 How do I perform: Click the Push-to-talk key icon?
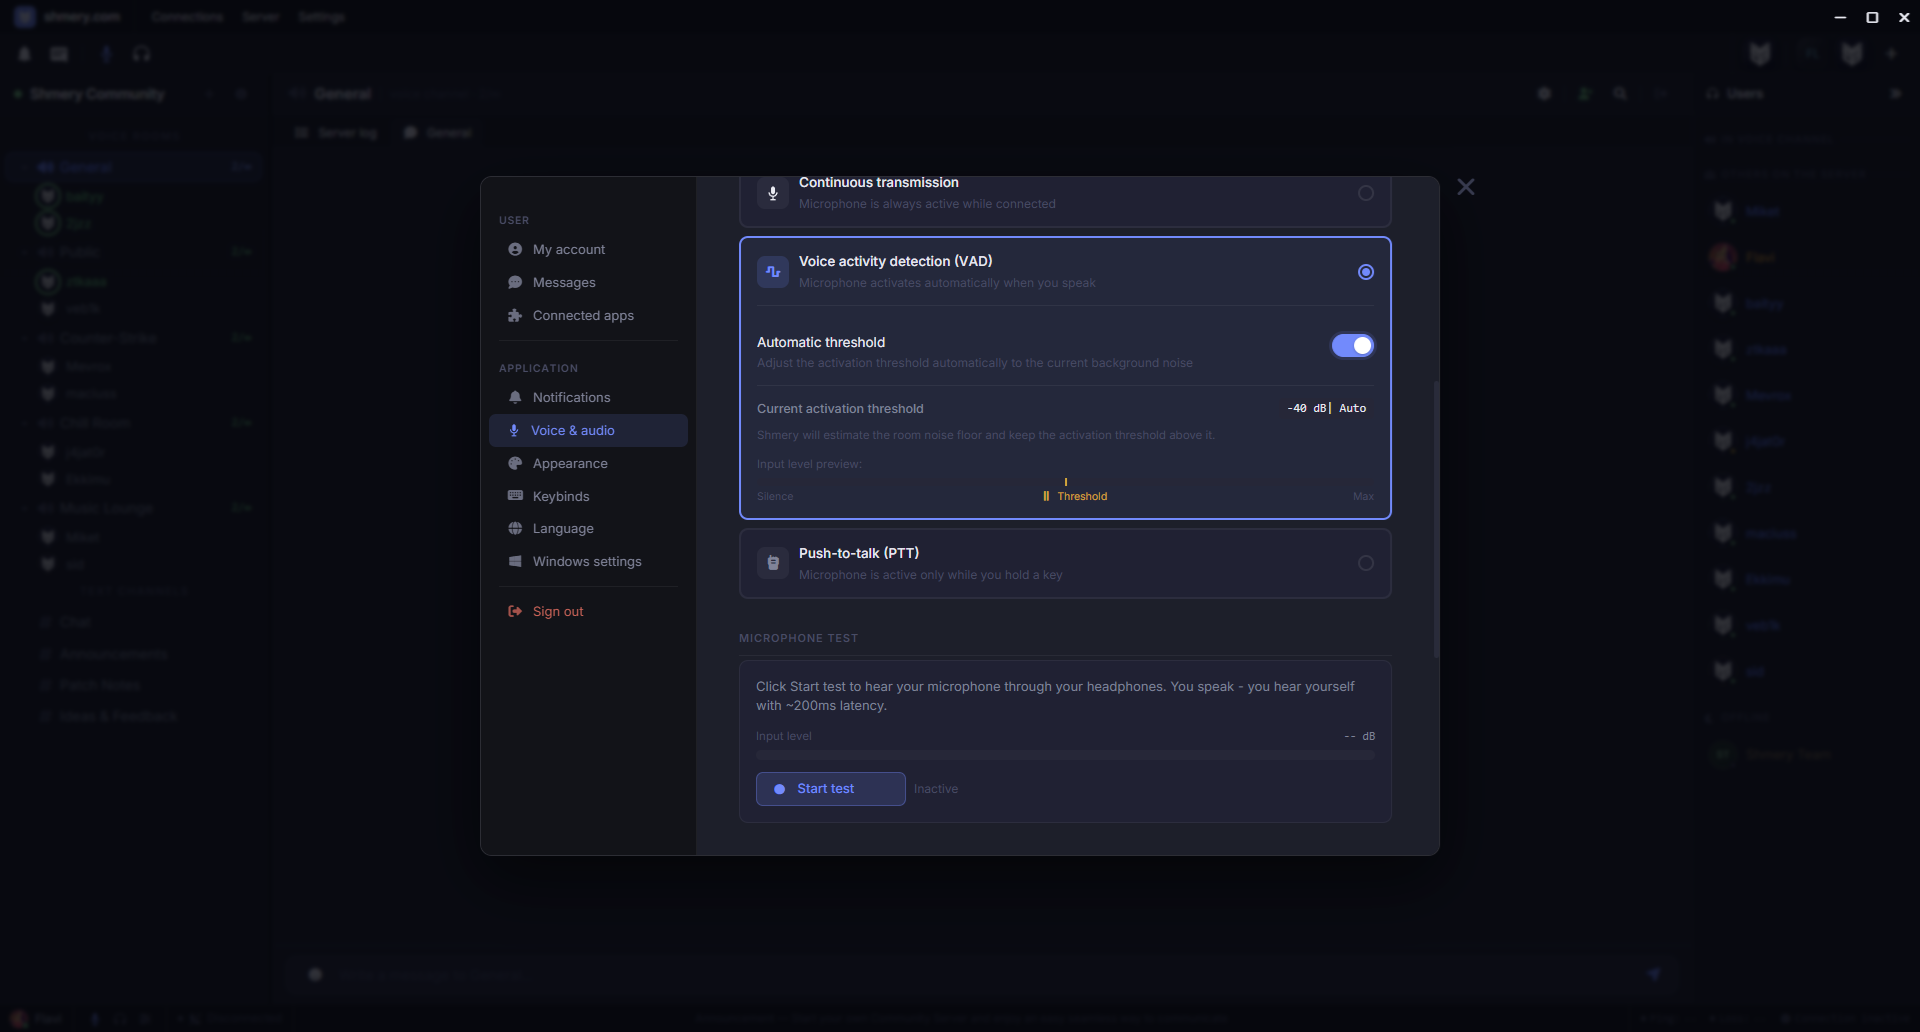(773, 563)
